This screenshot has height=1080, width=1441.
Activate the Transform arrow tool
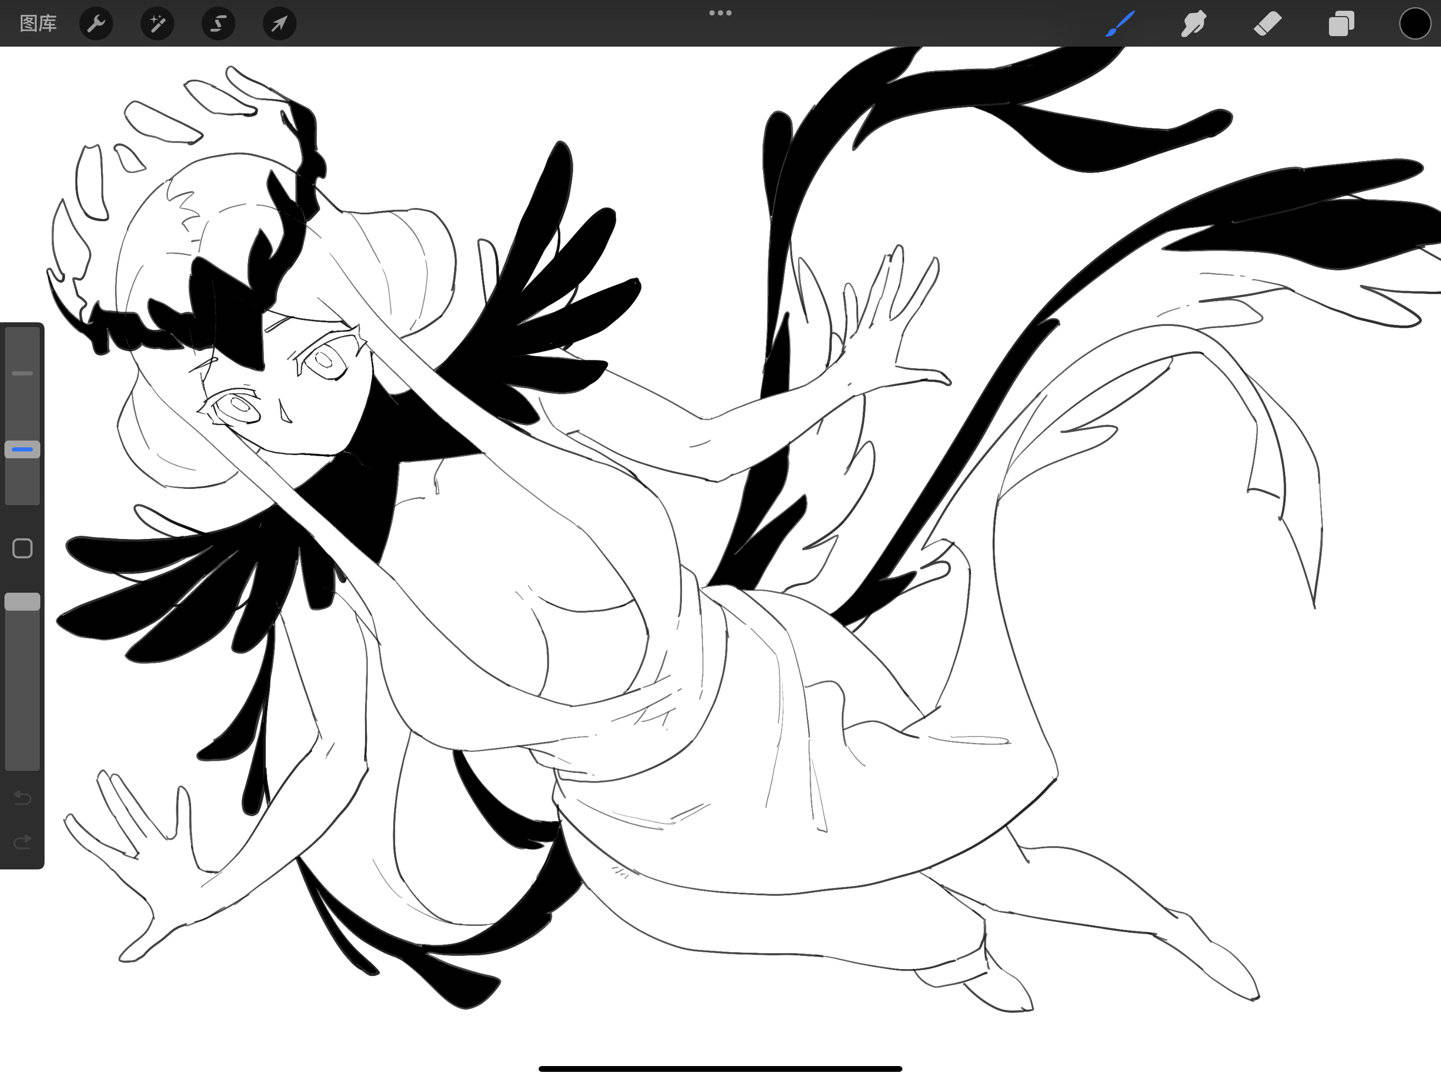point(279,23)
